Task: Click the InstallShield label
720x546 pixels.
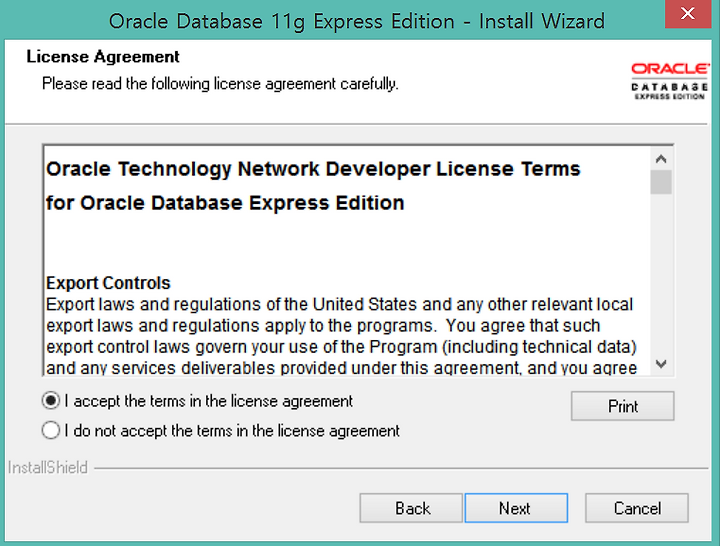Action: [48, 467]
